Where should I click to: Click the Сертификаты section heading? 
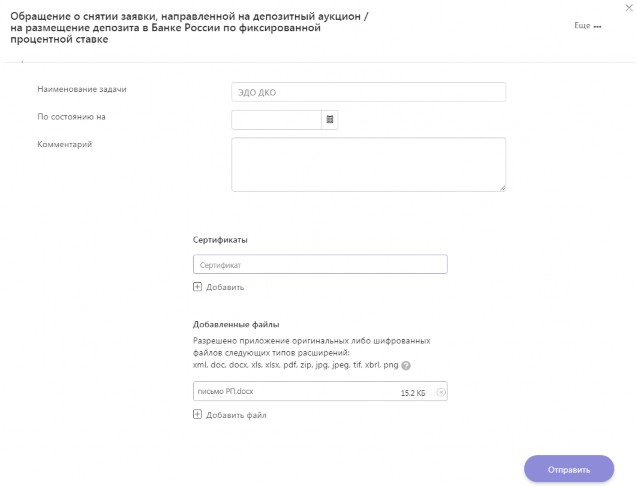click(x=220, y=240)
